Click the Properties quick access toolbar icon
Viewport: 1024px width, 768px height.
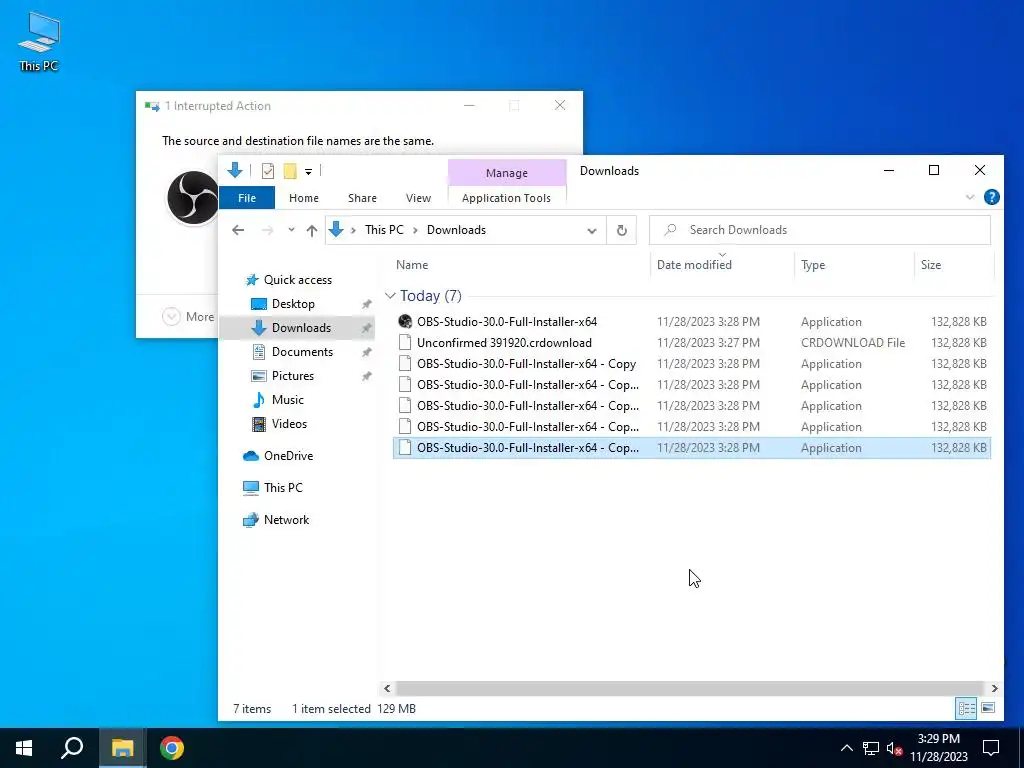[268, 171]
